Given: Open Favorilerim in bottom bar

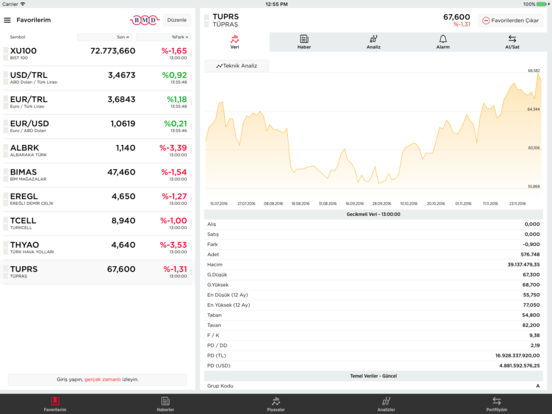Looking at the screenshot, I should click(55, 404).
